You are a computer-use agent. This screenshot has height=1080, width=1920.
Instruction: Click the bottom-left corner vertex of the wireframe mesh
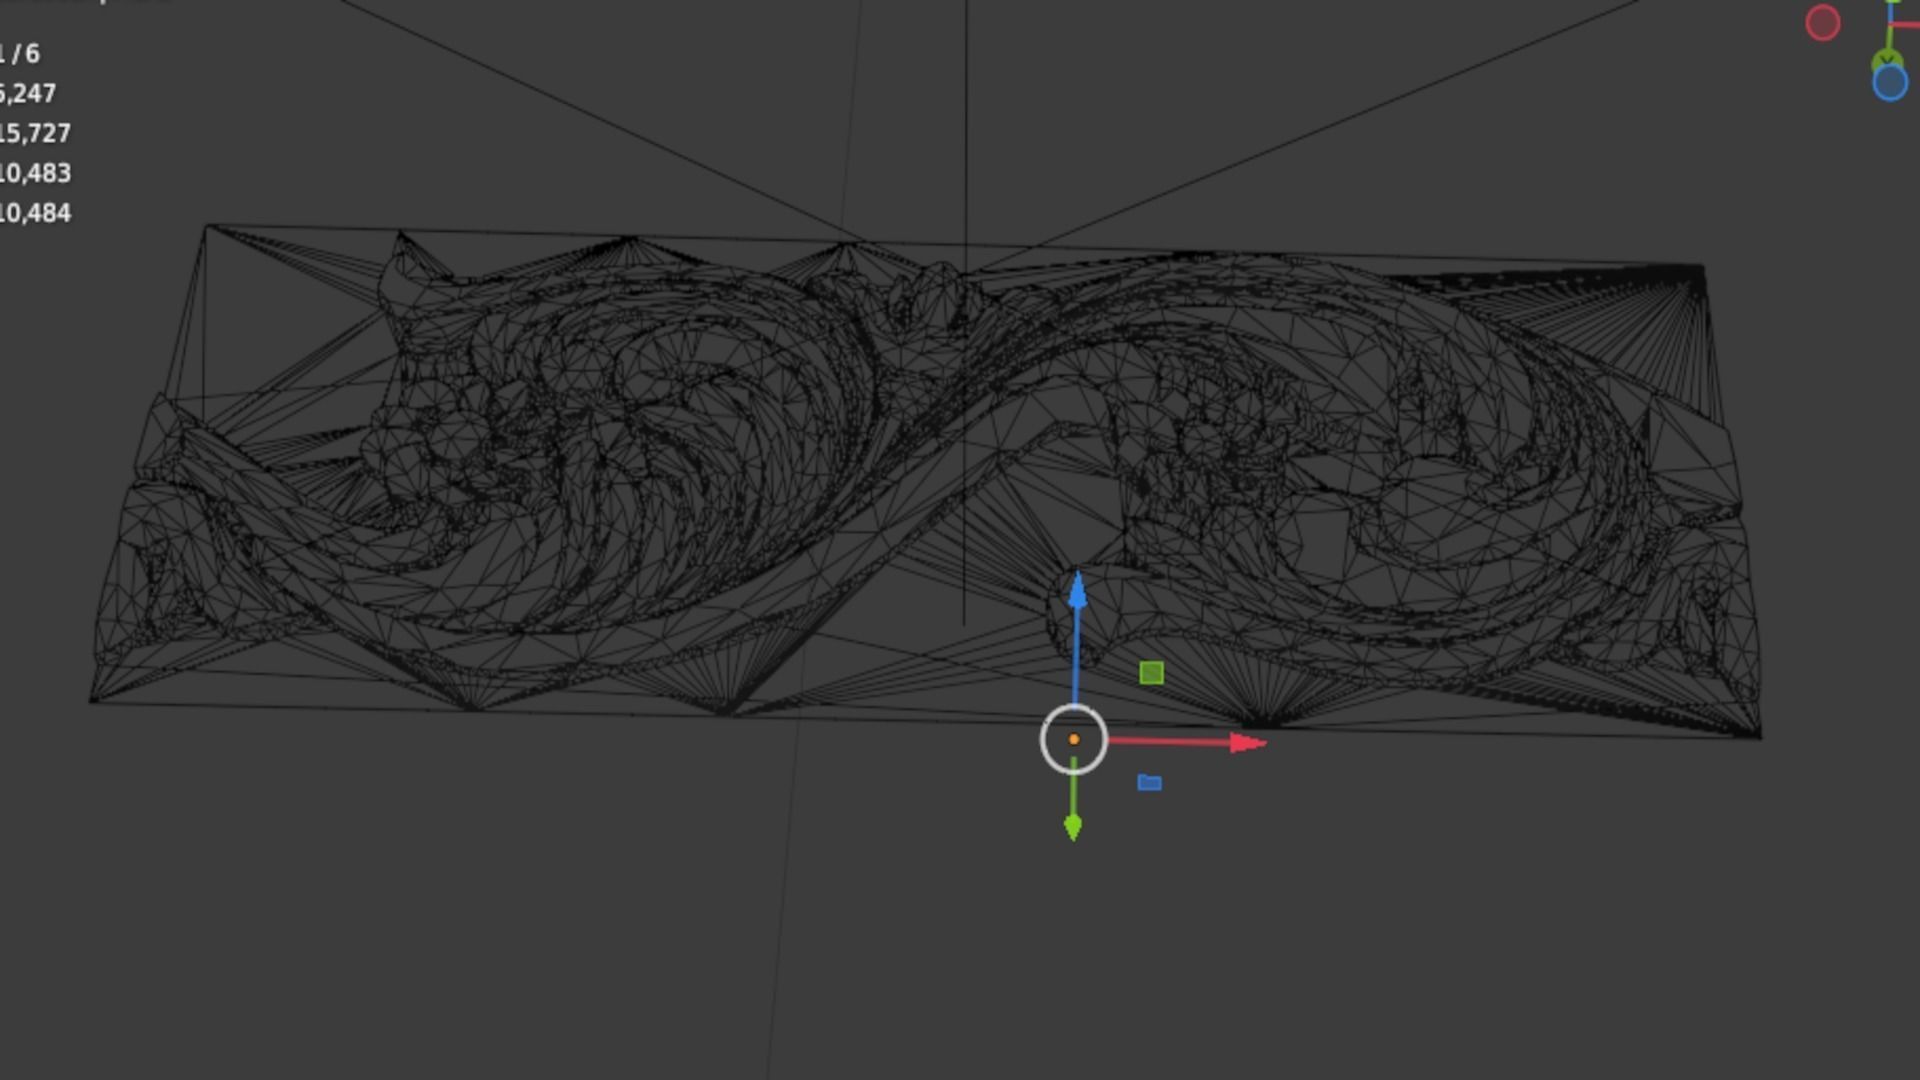click(x=91, y=700)
